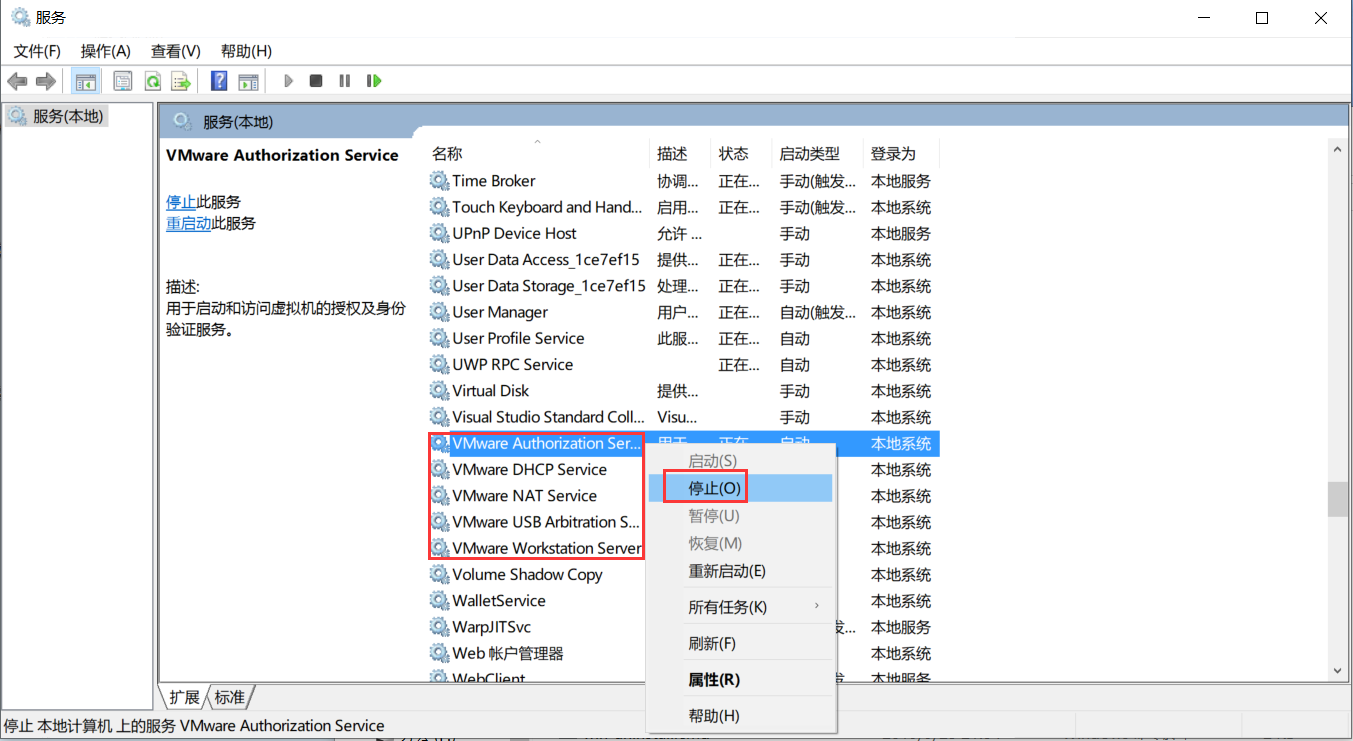
Task: Click the Forward arrow toolbar icon
Action: [x=45, y=81]
